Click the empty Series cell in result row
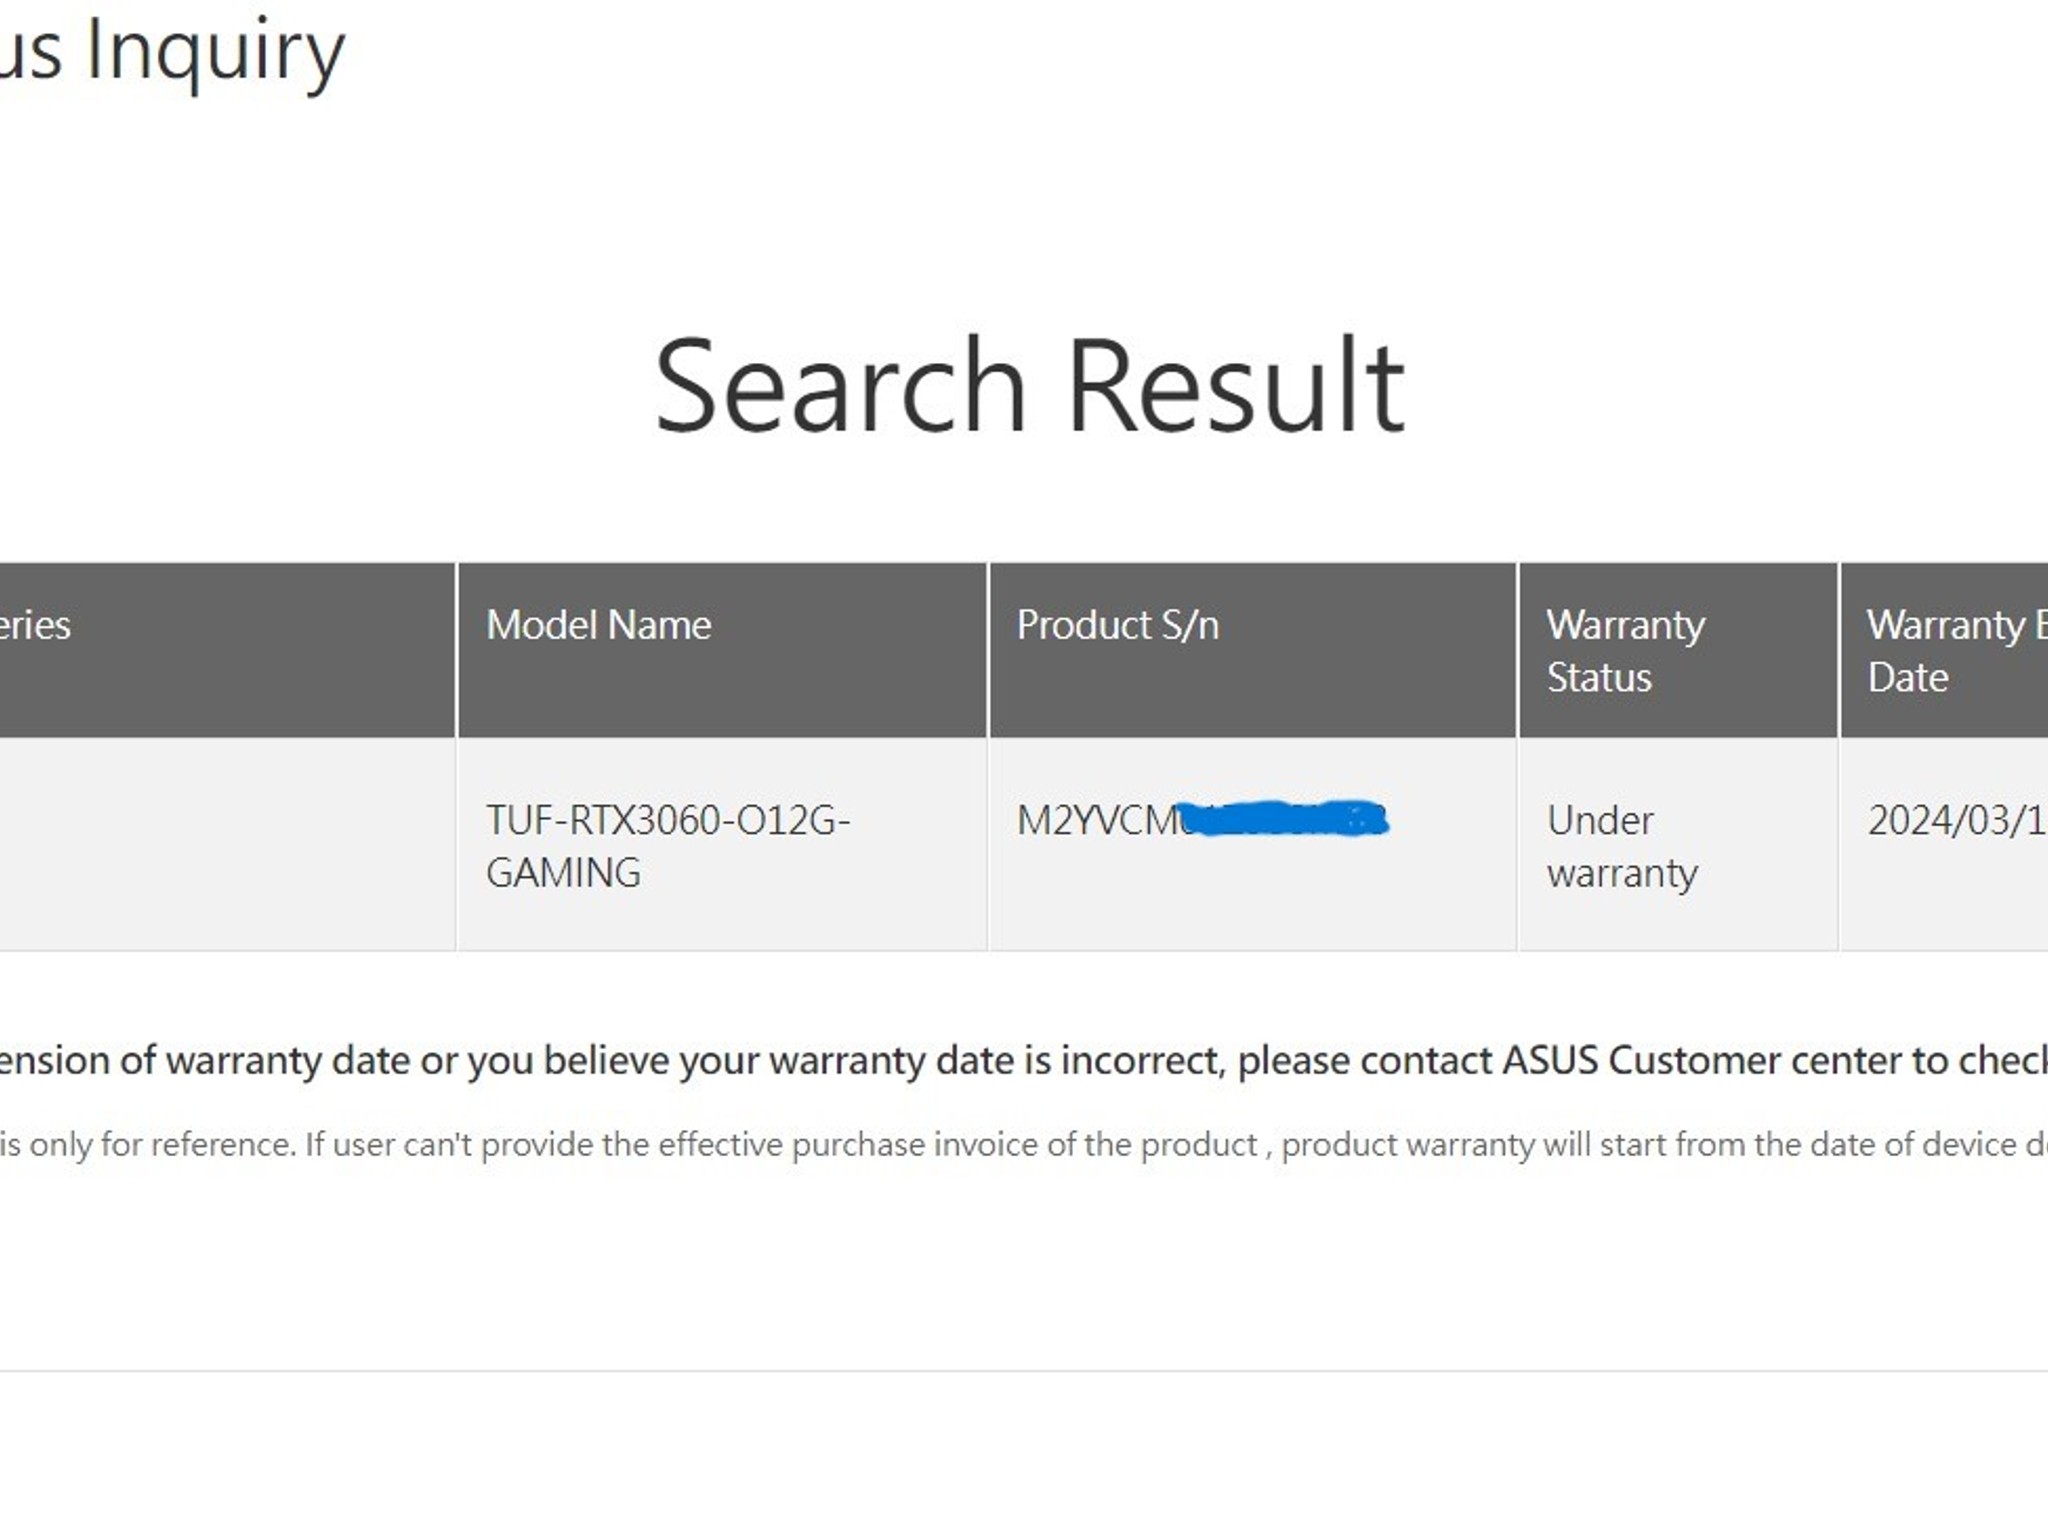Screen dimensions: 2048x1536 coord(227,845)
